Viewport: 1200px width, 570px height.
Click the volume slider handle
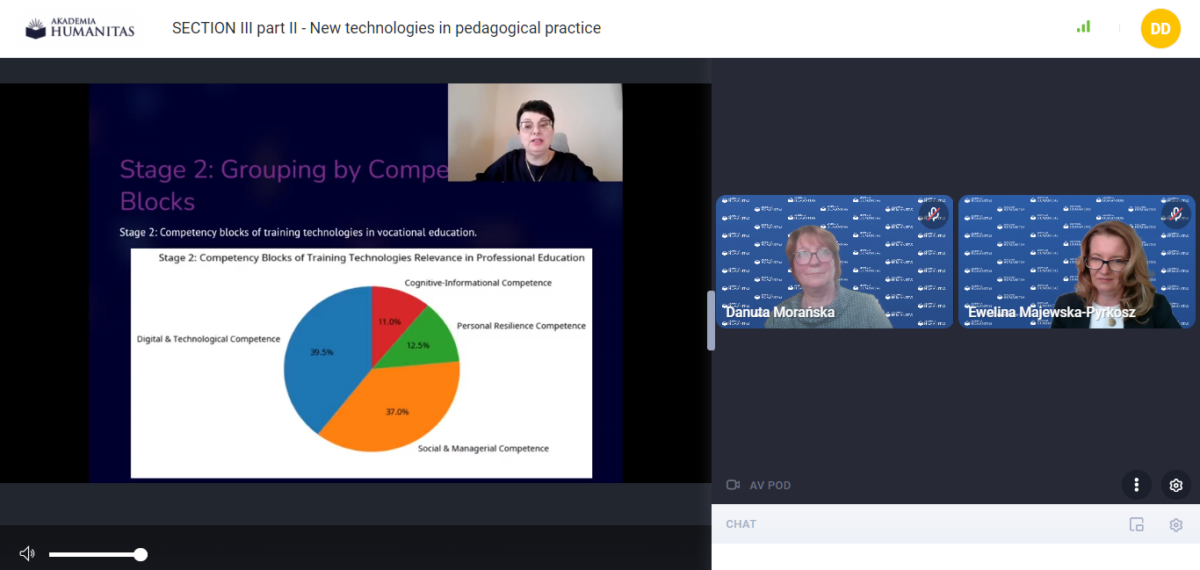tap(141, 554)
